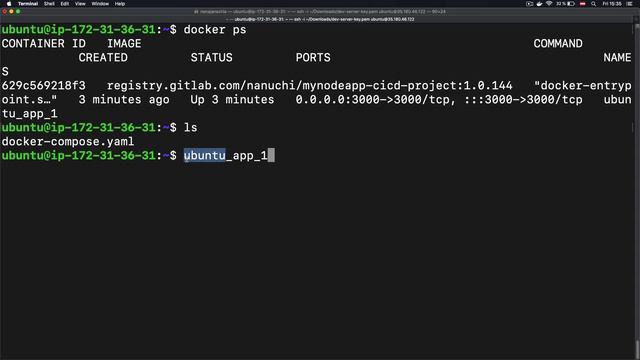Click the STATUS column header
Screen dimensions: 640x360
point(211,58)
